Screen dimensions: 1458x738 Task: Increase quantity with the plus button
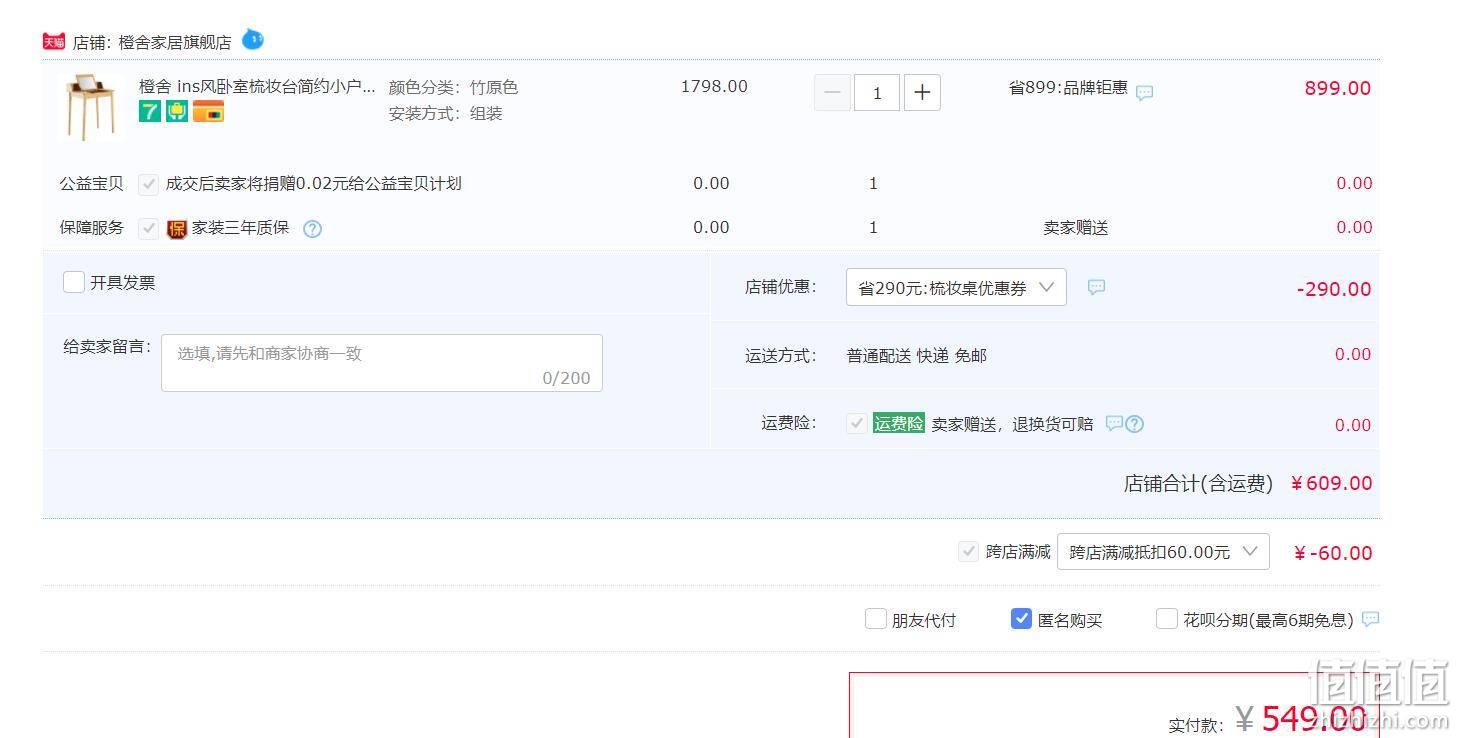[x=922, y=93]
